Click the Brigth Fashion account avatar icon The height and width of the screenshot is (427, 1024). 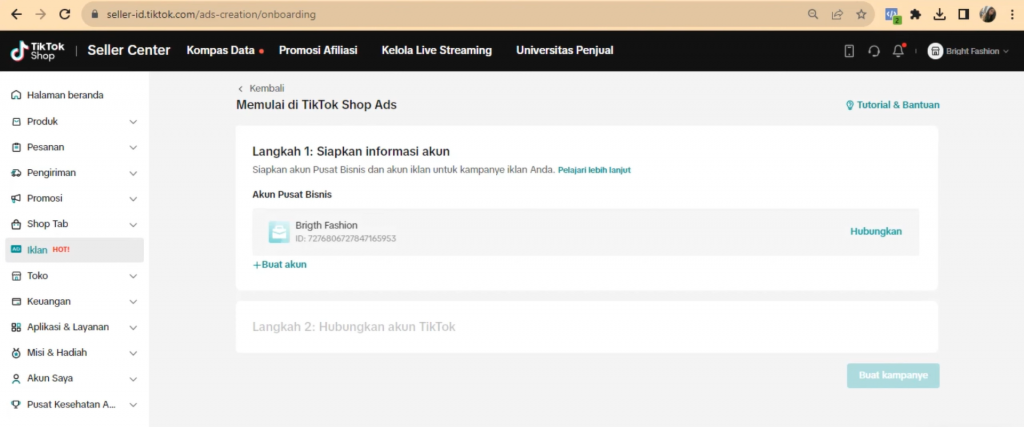tap(279, 232)
